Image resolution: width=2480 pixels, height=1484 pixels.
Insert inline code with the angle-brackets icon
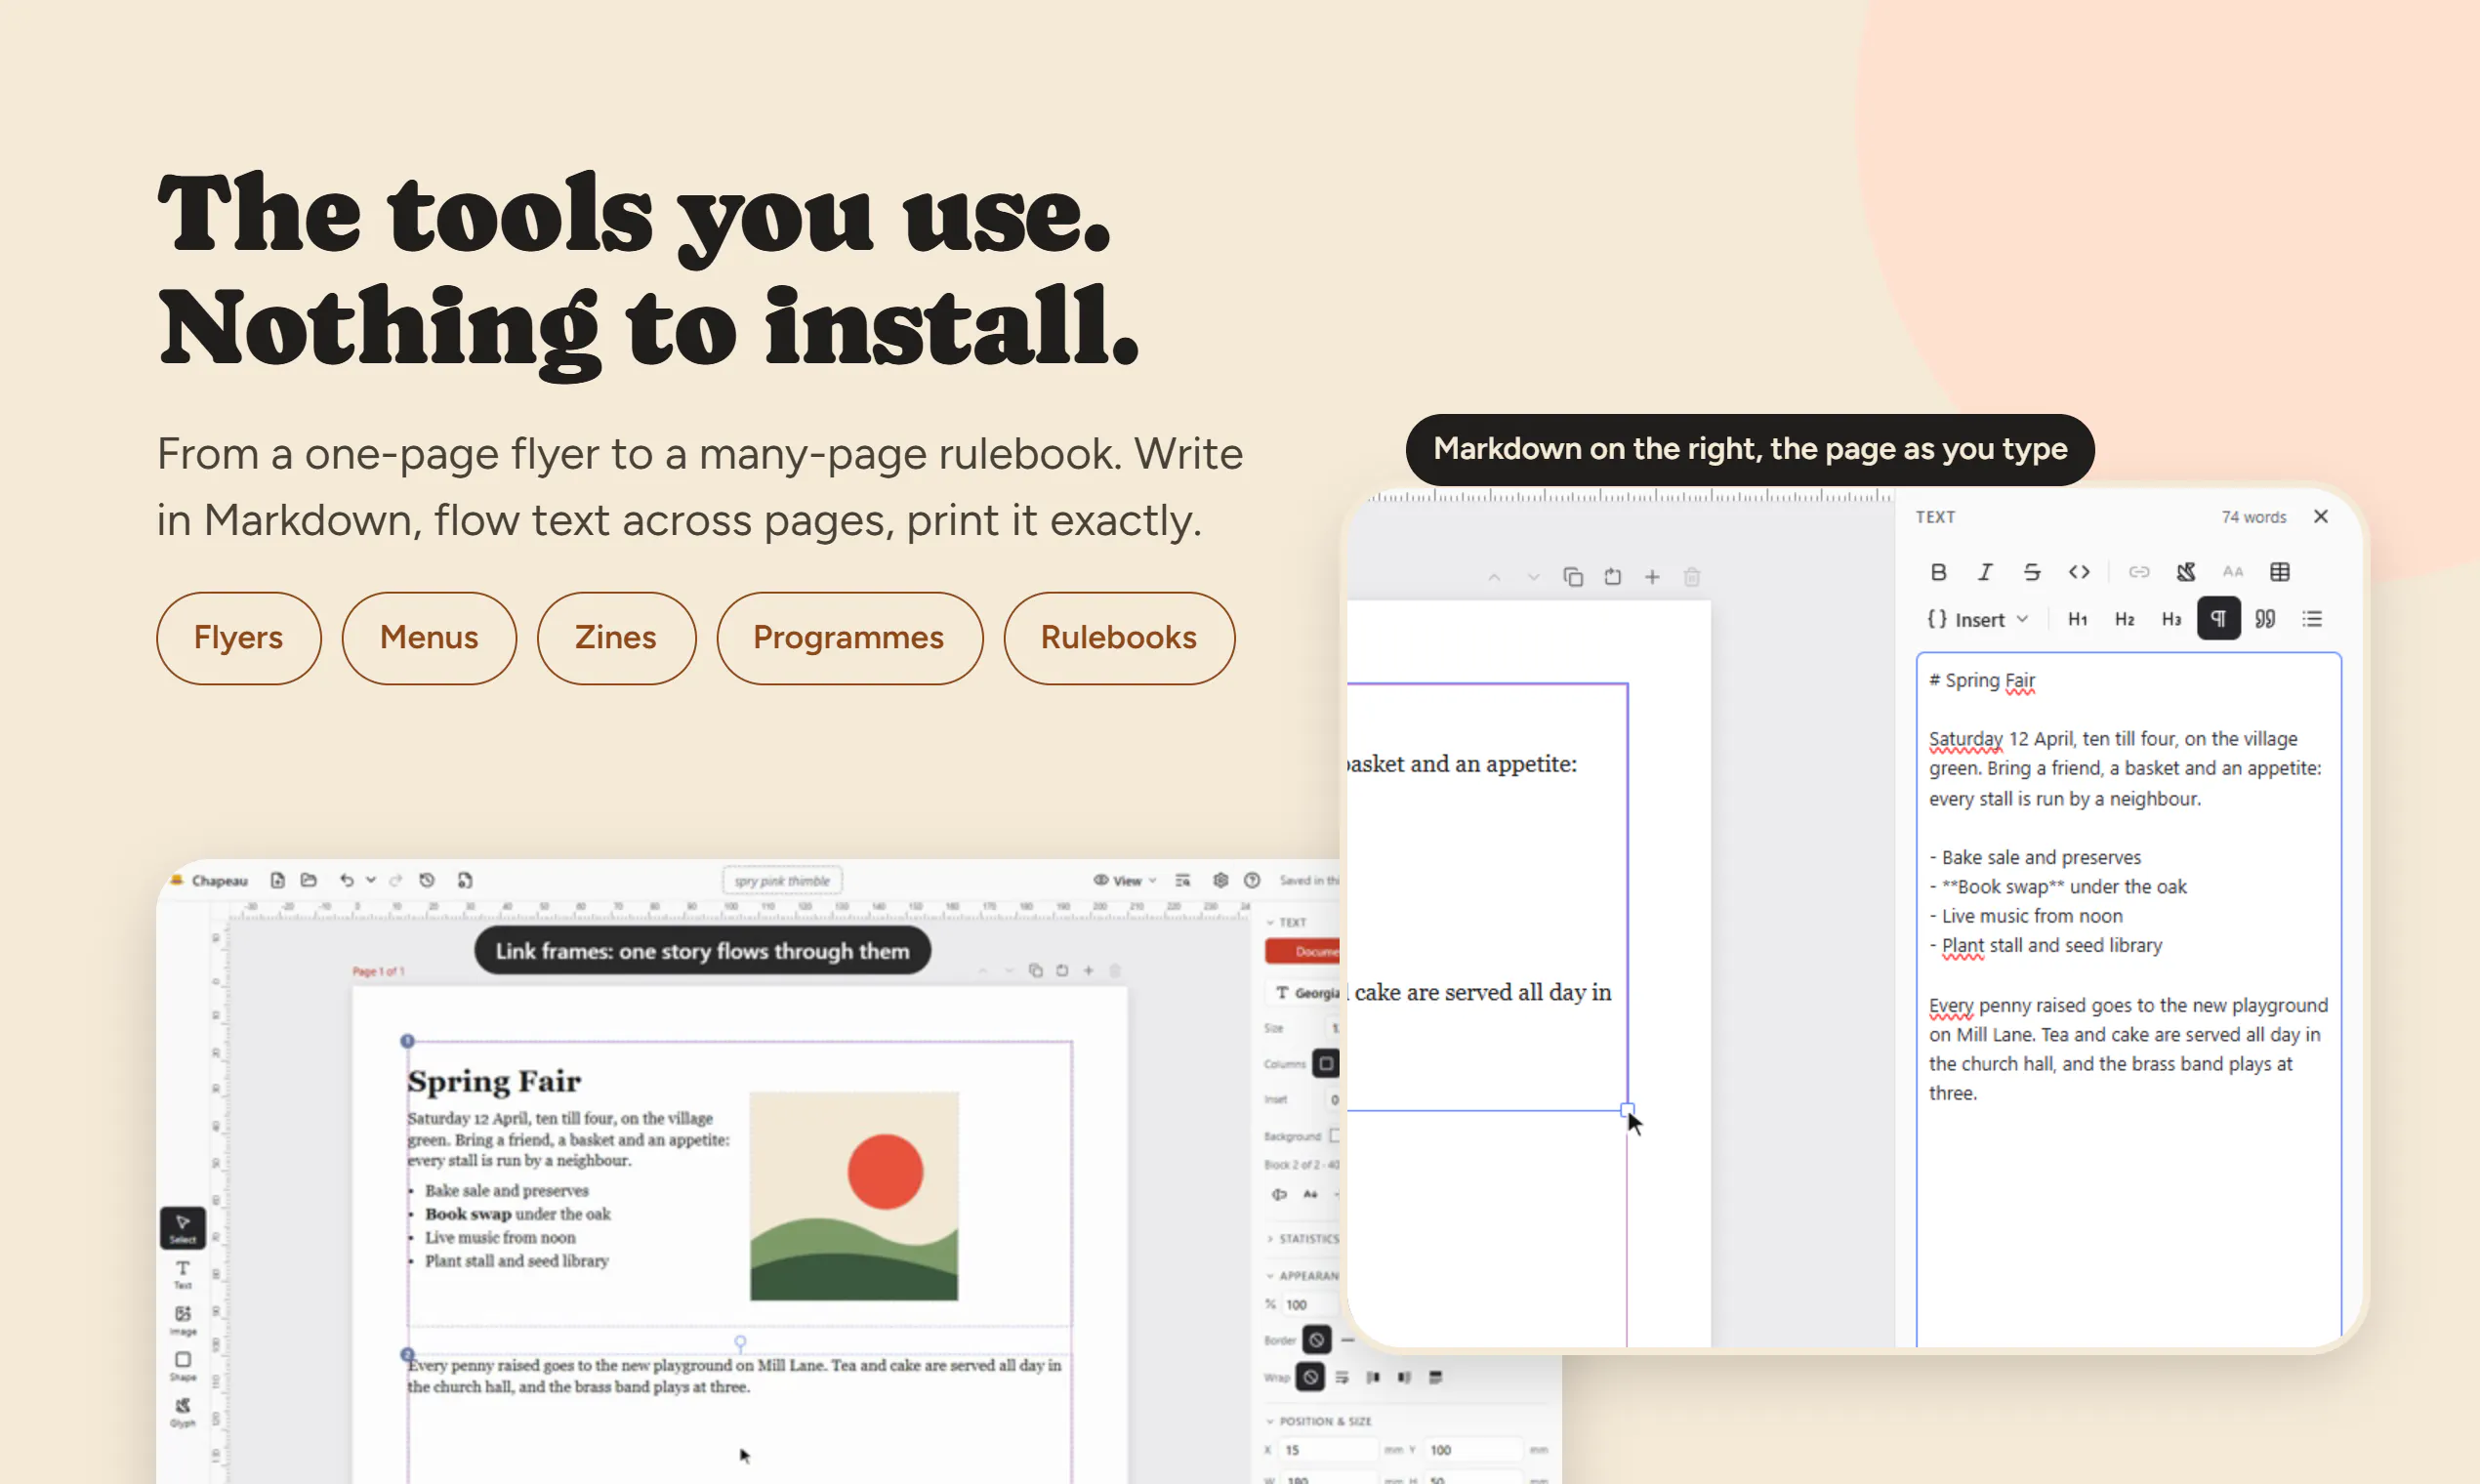point(2079,572)
